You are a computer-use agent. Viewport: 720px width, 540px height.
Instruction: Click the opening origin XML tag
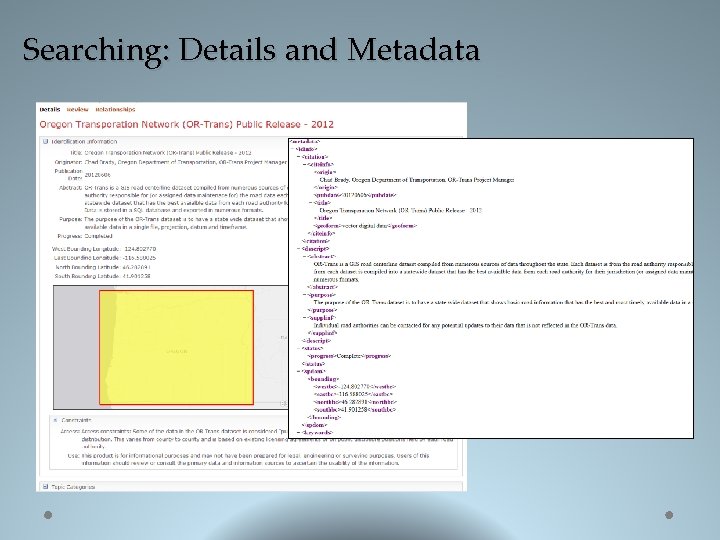(325, 172)
